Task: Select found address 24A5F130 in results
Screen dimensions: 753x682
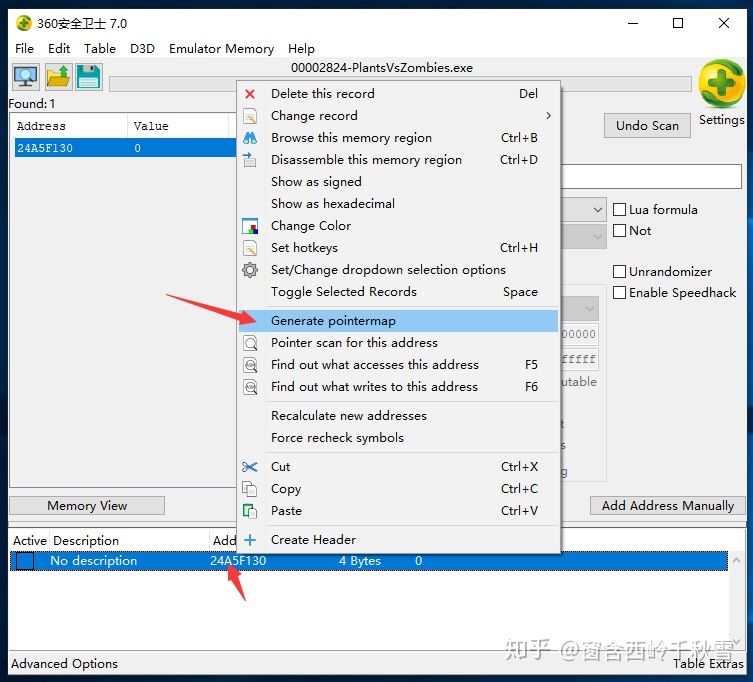Action: [125, 148]
